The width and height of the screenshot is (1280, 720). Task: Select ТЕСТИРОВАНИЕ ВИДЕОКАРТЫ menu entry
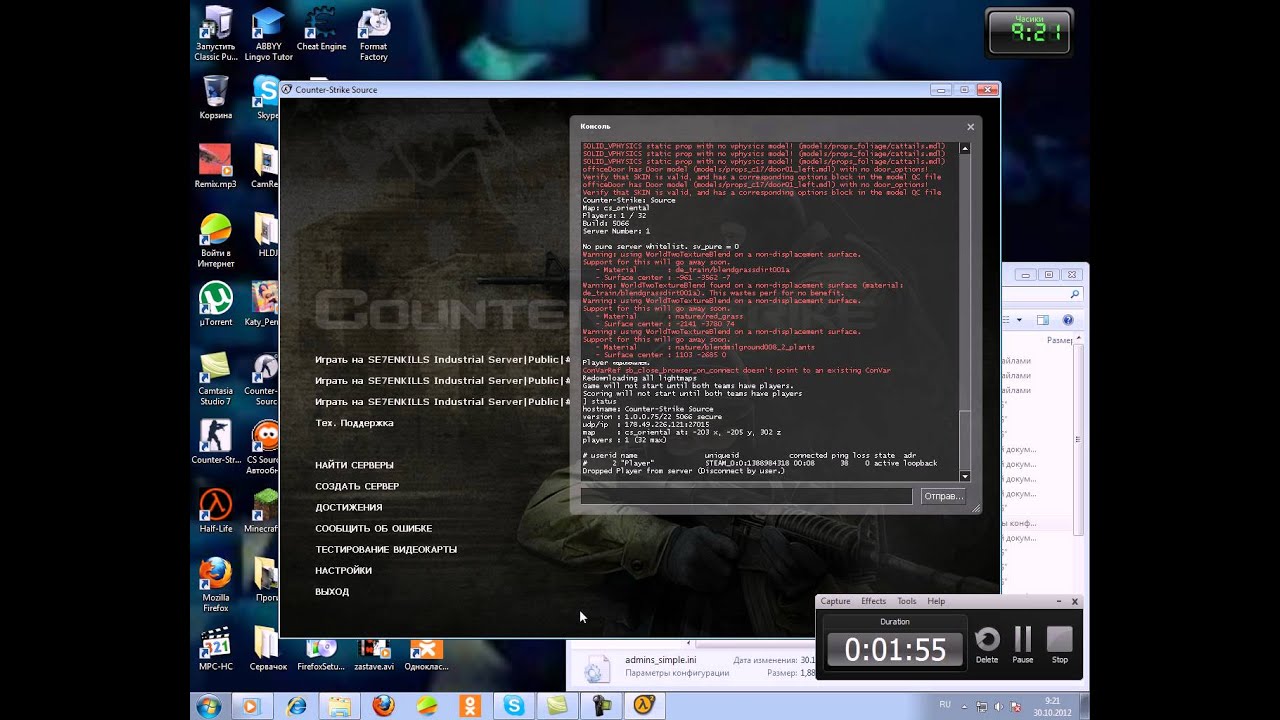click(x=386, y=549)
